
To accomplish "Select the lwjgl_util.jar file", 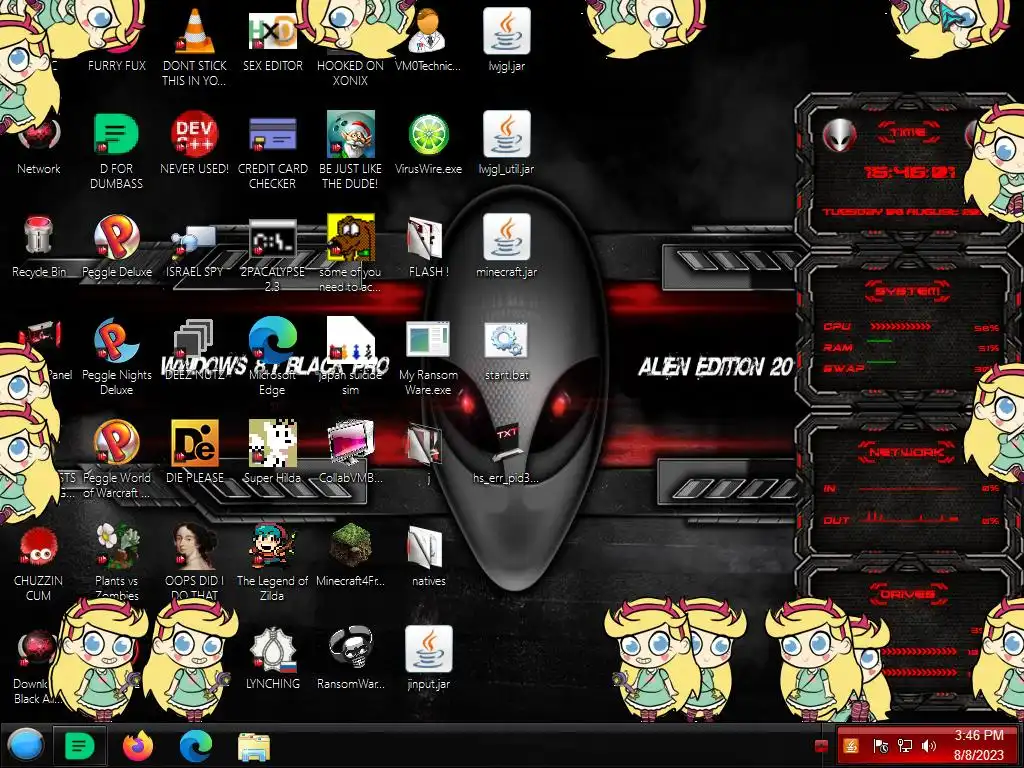I will (506, 135).
